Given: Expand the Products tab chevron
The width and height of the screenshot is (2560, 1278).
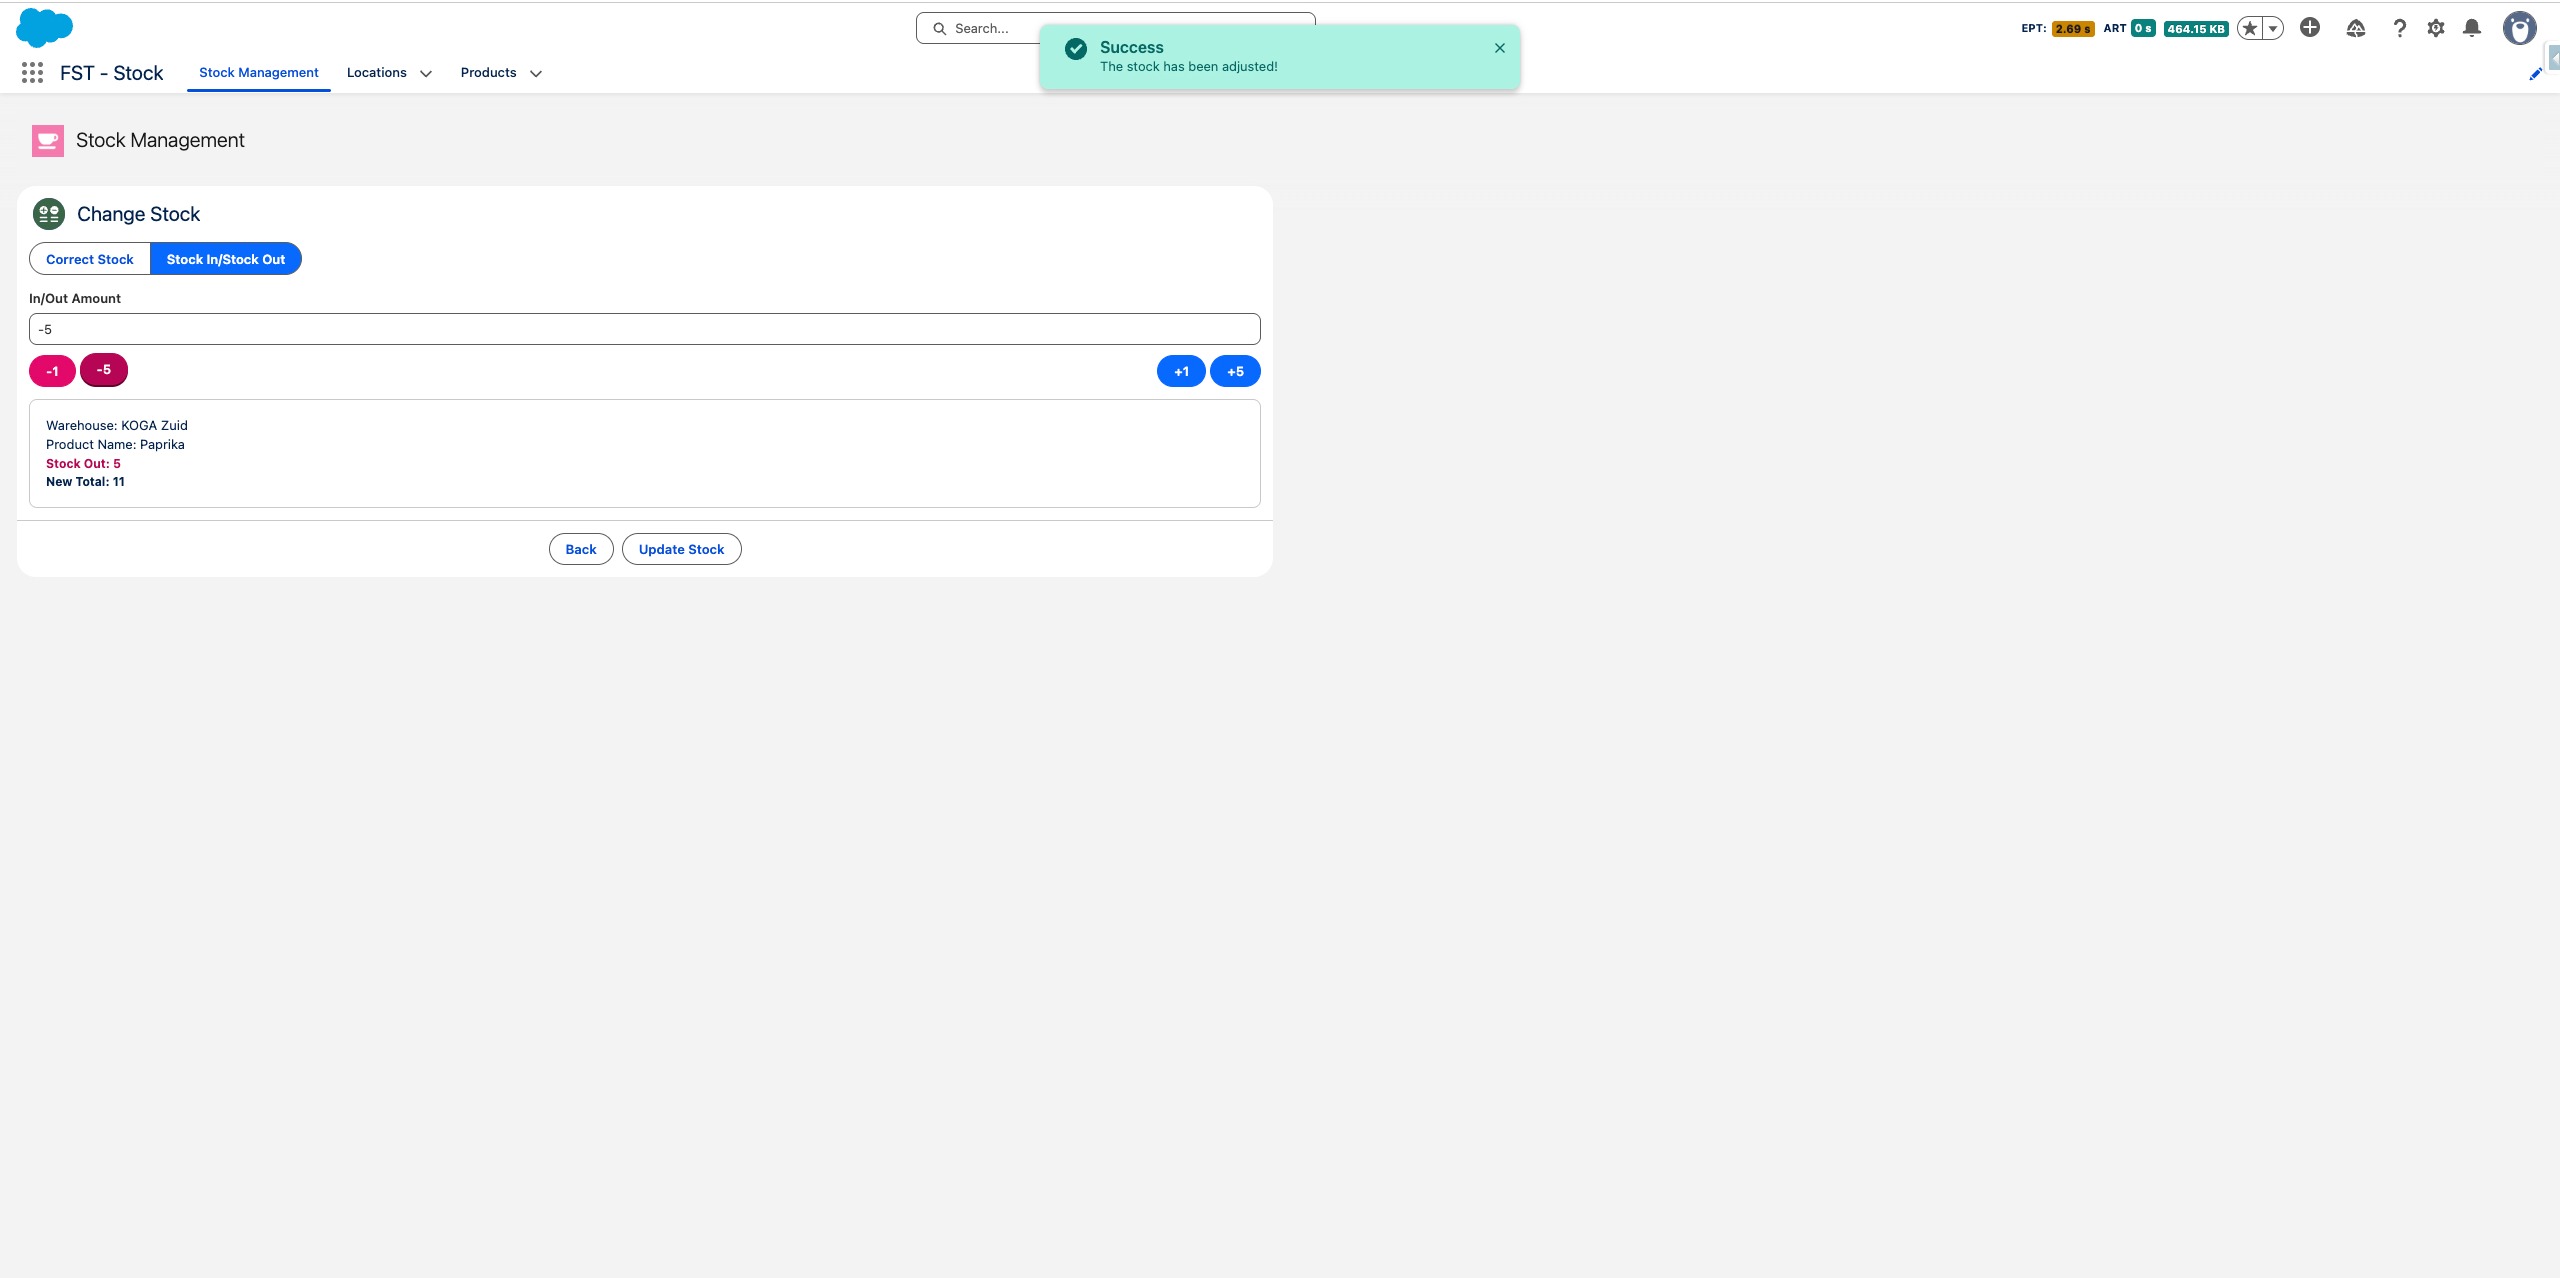Looking at the screenshot, I should (x=536, y=73).
